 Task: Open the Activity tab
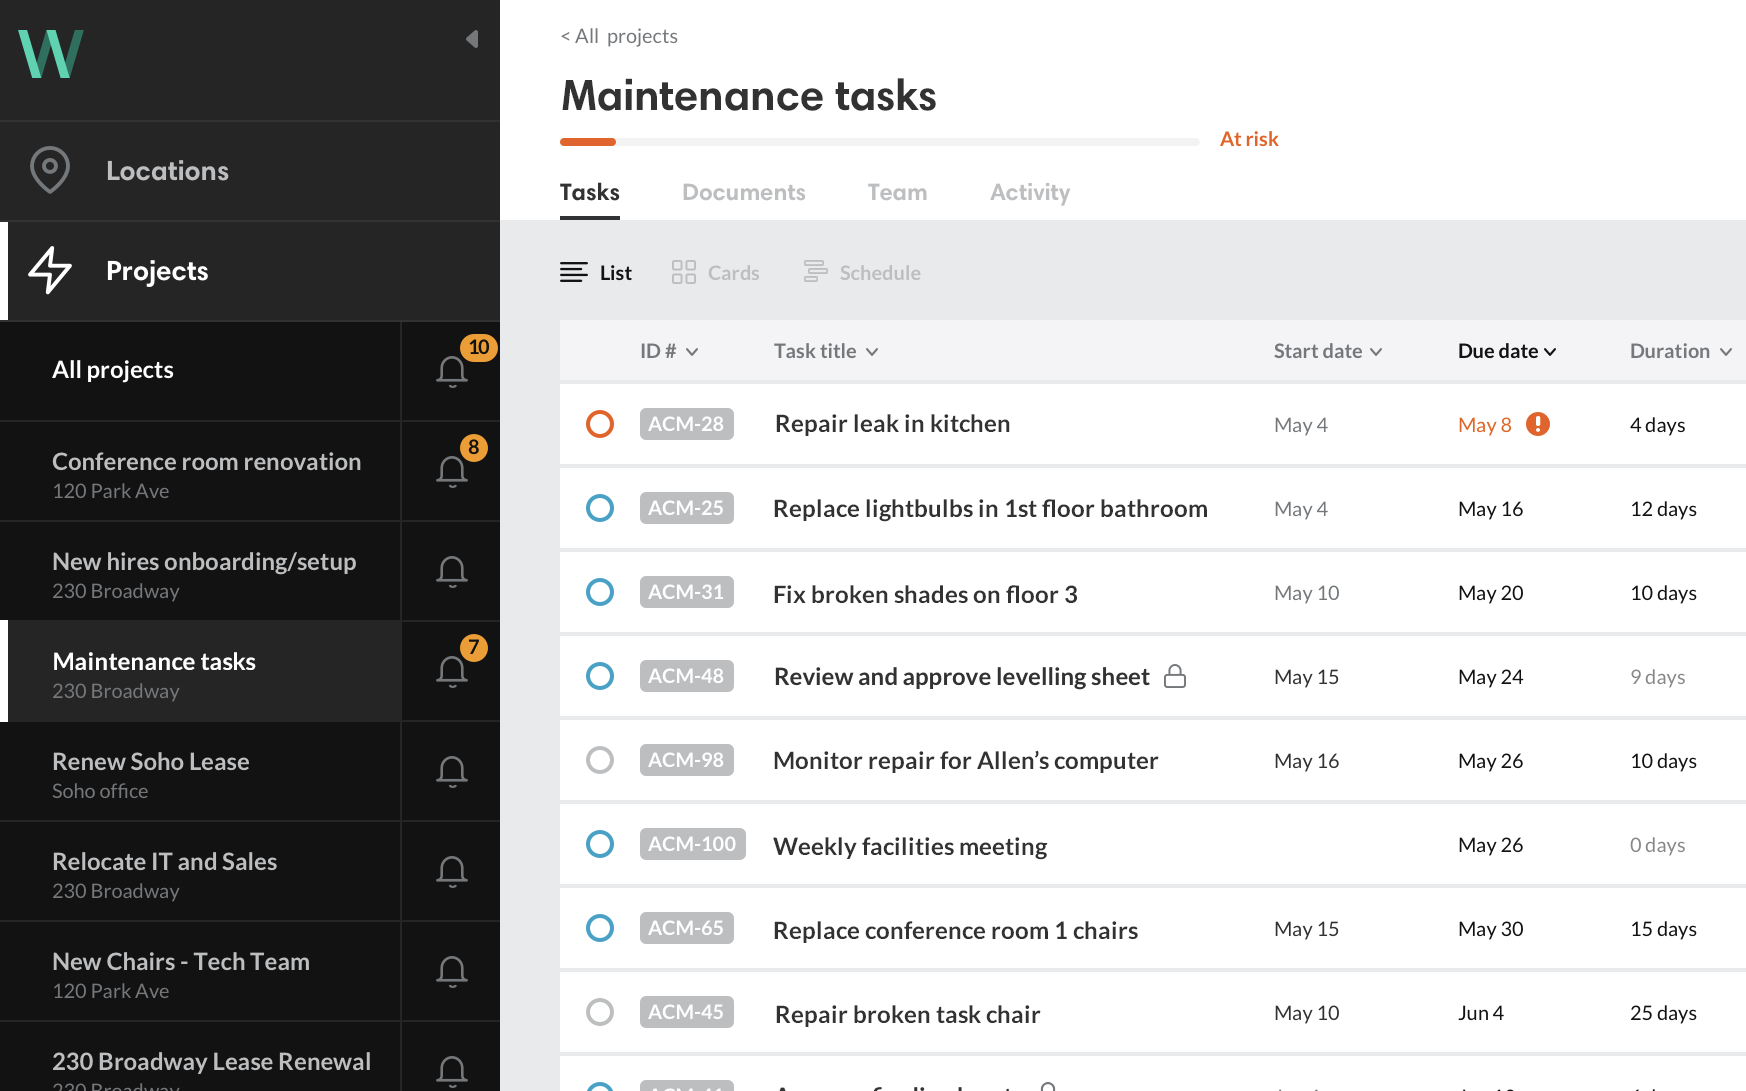[x=1029, y=192]
